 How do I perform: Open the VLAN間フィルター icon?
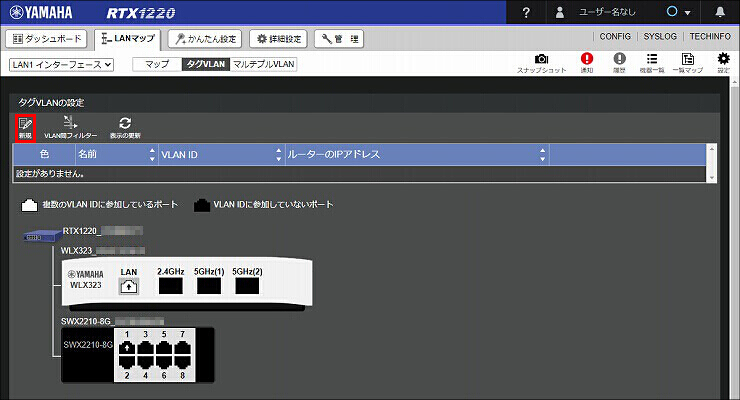coord(70,128)
